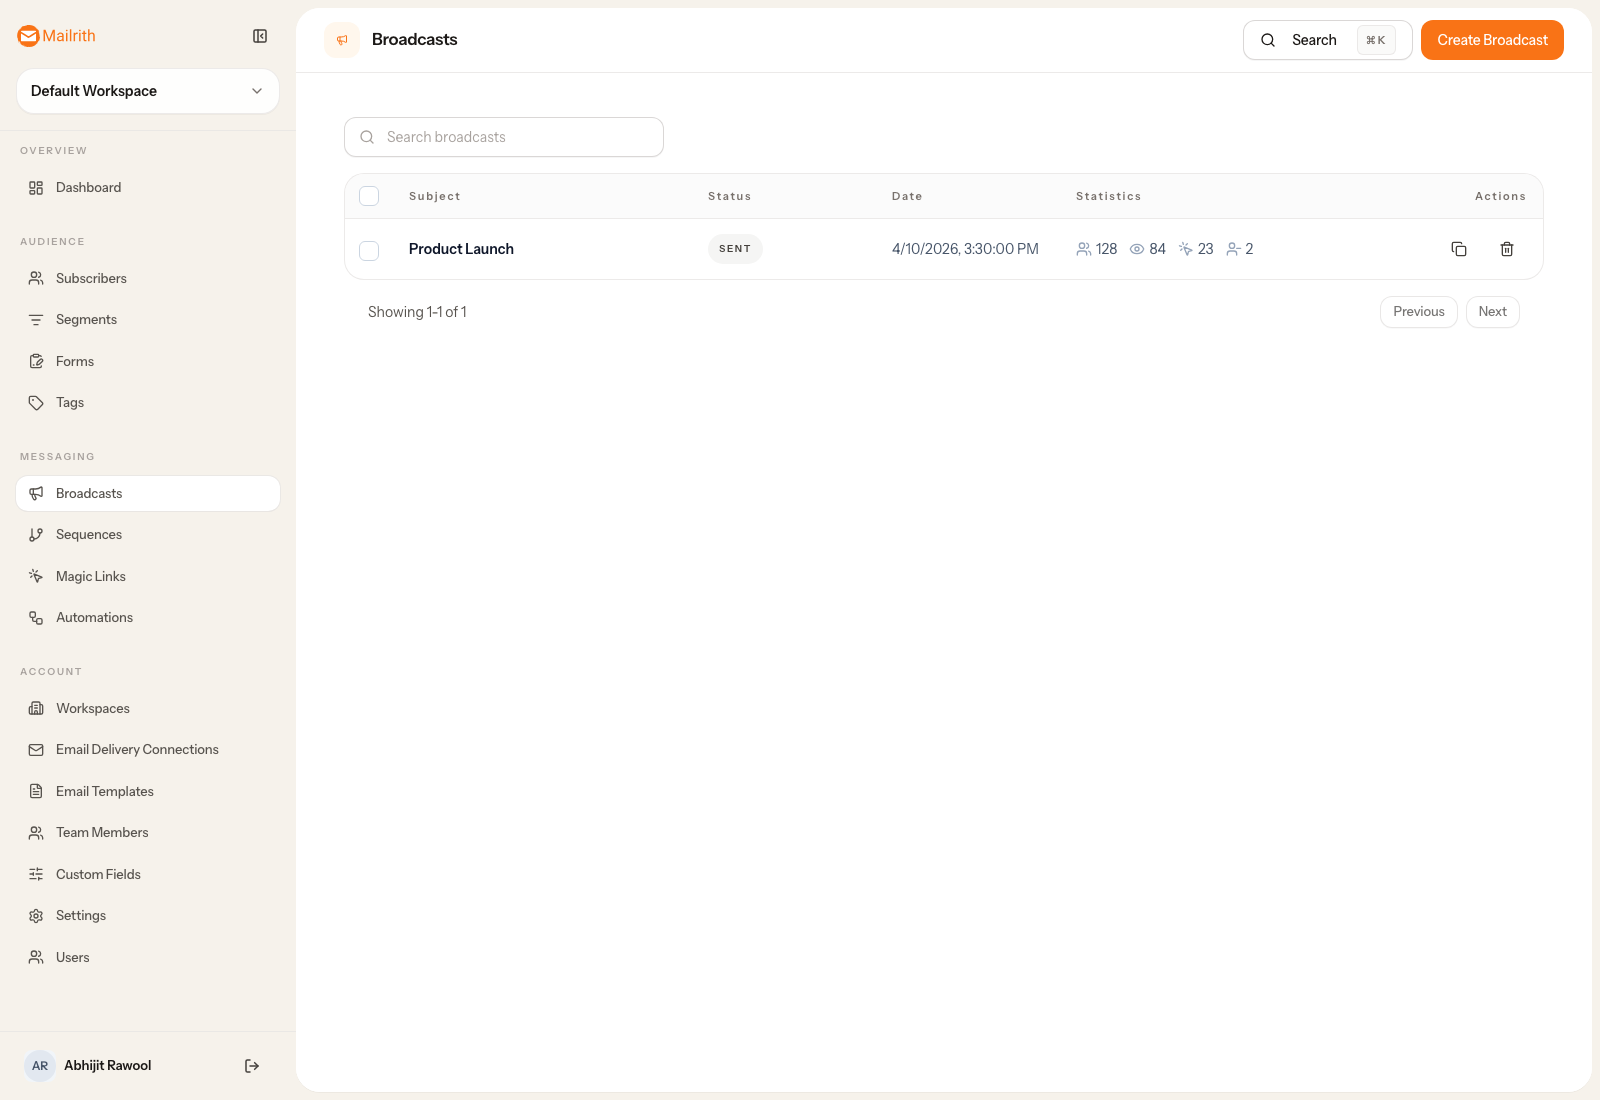
Task: Open the Search command palette
Action: click(x=1314, y=40)
